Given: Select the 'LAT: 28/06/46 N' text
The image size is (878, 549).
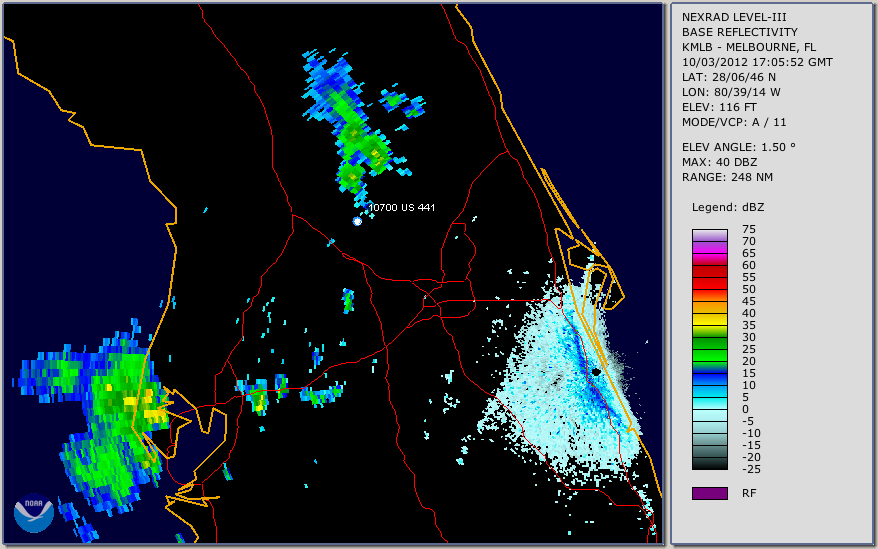Looking at the screenshot, I should pyautogui.click(x=728, y=77).
